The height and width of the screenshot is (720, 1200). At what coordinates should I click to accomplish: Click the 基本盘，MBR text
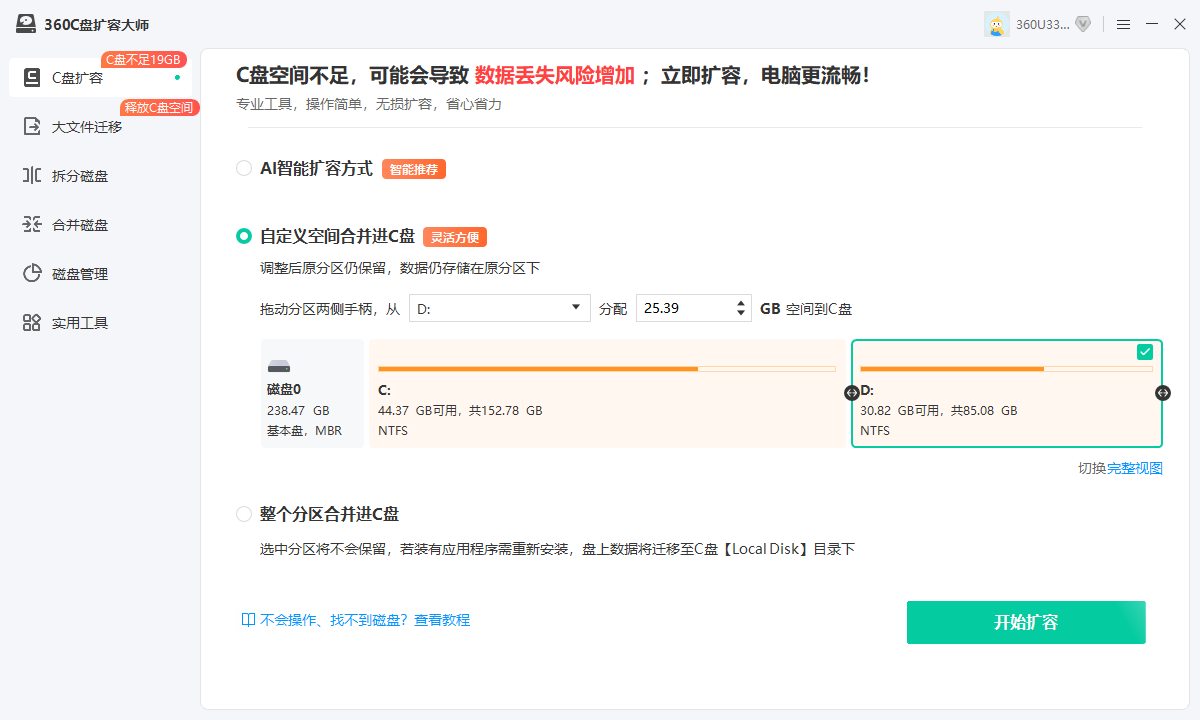point(304,431)
